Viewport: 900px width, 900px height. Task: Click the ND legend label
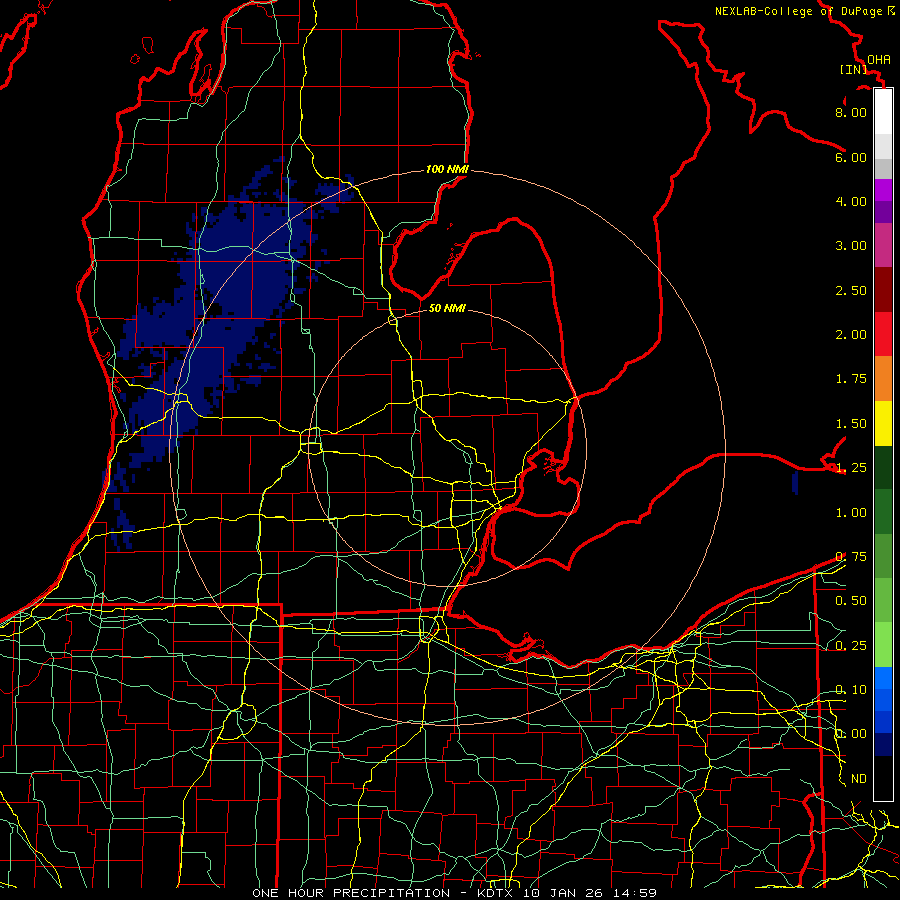click(859, 779)
